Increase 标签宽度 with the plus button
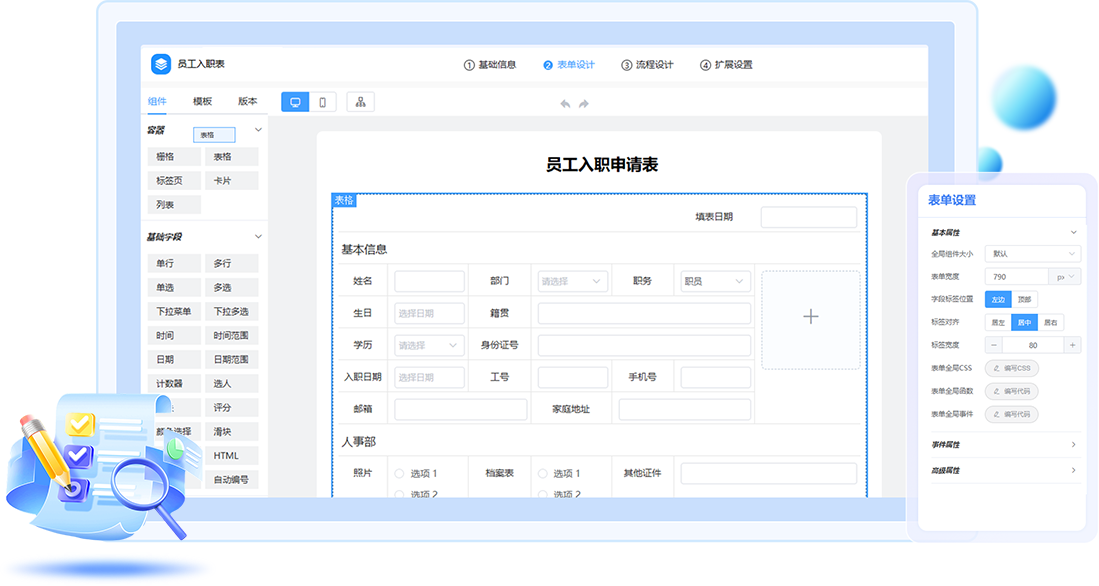The height and width of the screenshot is (586, 1099). pyautogui.click(x=1072, y=345)
